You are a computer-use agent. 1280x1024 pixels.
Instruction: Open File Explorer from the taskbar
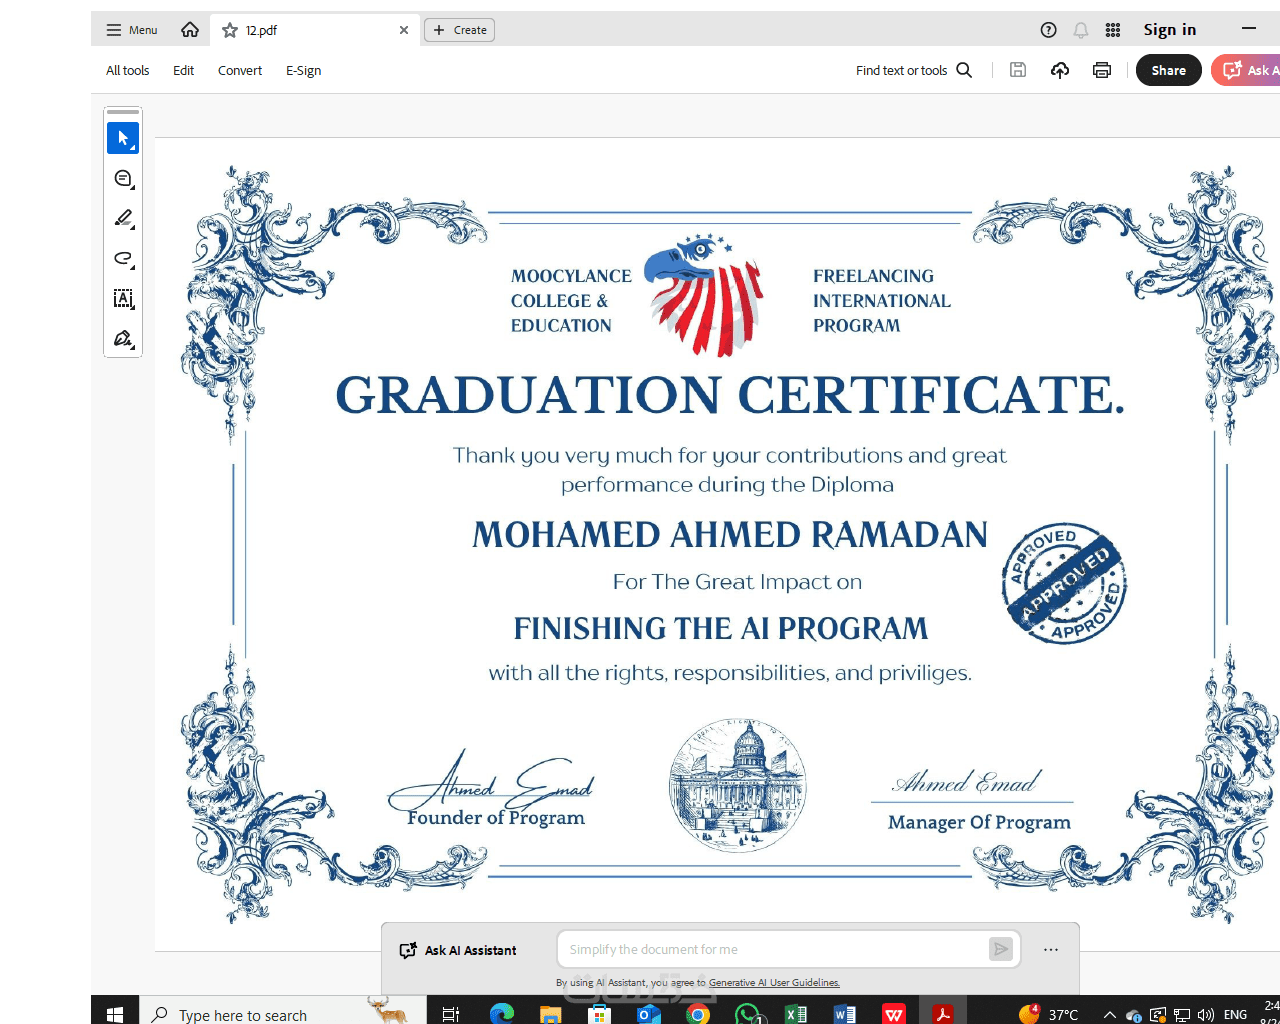pos(550,1014)
